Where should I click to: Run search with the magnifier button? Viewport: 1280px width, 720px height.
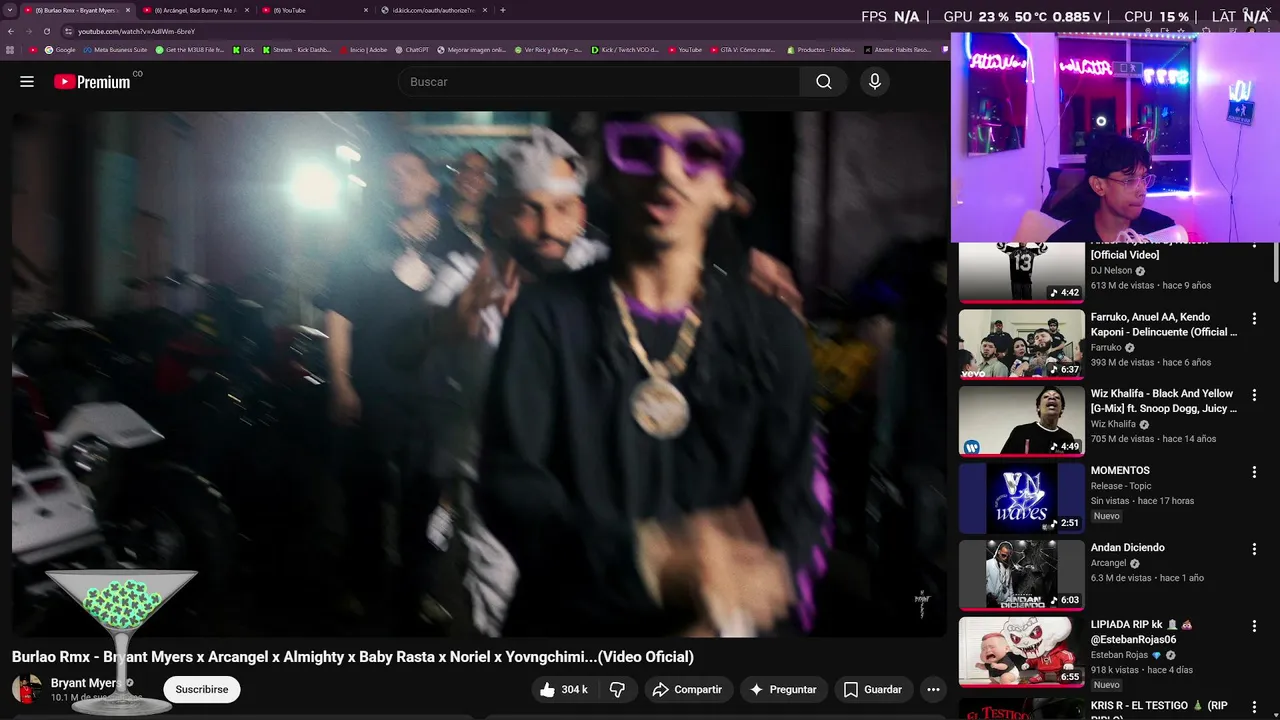(x=824, y=82)
